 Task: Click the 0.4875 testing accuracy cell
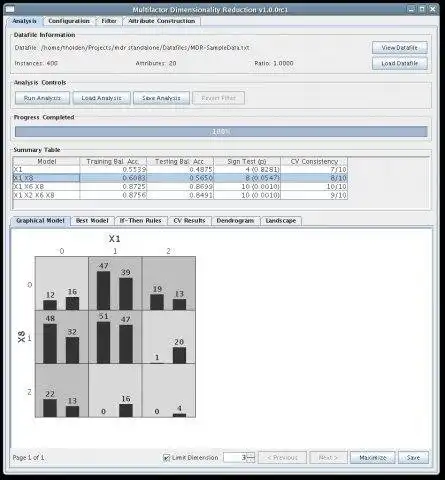click(180, 170)
